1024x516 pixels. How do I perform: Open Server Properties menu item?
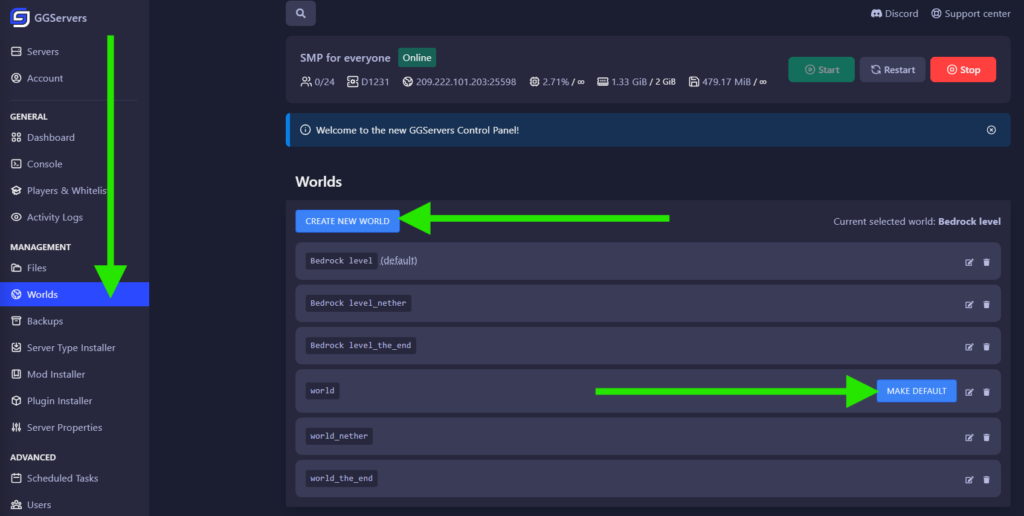64,427
